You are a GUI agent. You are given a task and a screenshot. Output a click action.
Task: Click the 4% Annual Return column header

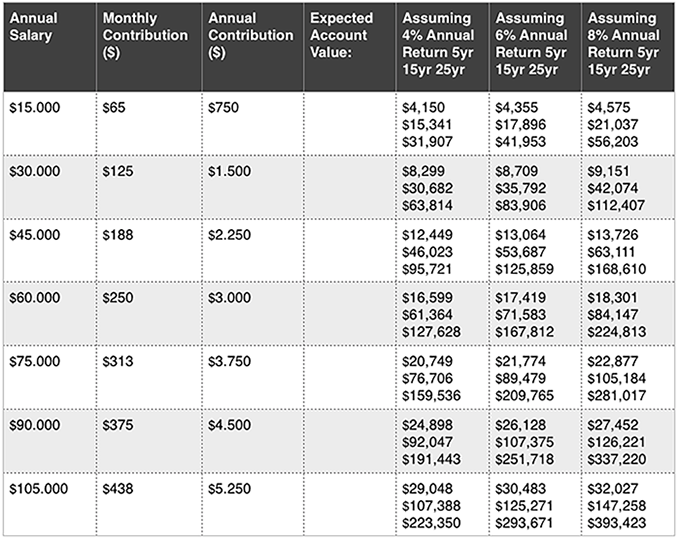pos(436,44)
